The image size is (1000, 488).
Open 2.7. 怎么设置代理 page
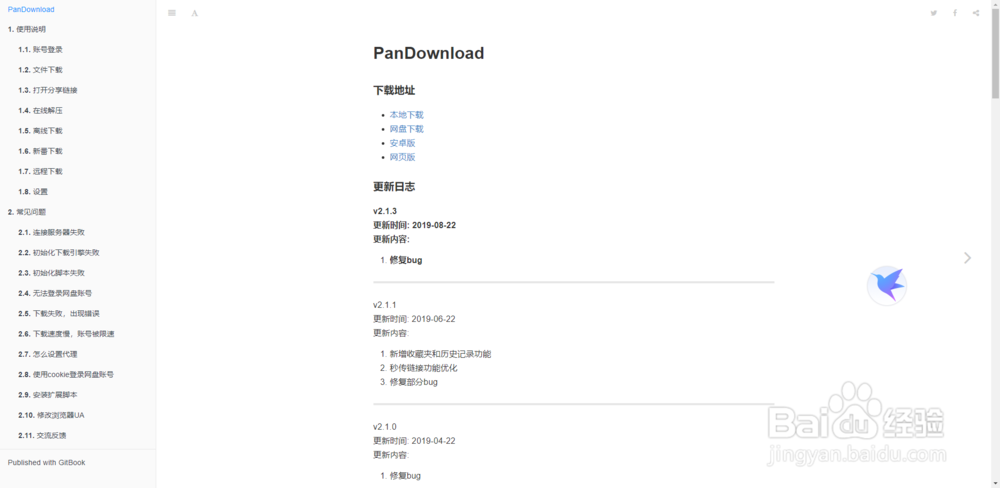tap(48, 354)
